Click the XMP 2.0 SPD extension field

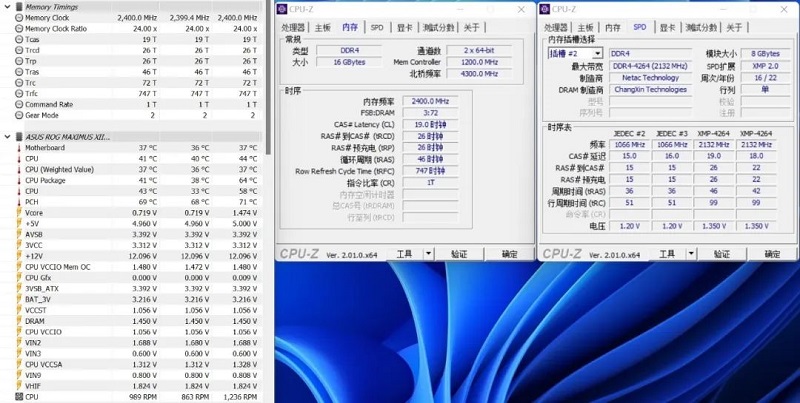[765, 66]
